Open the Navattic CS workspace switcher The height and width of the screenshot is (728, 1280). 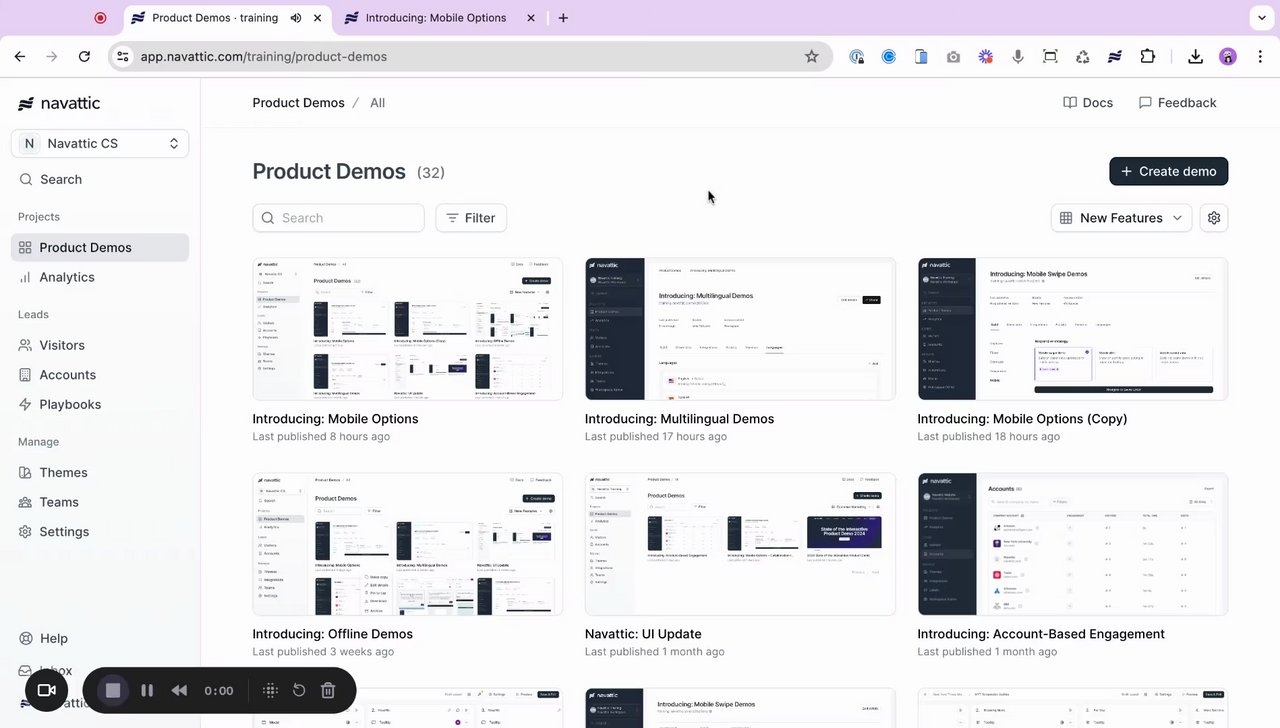tap(100, 143)
